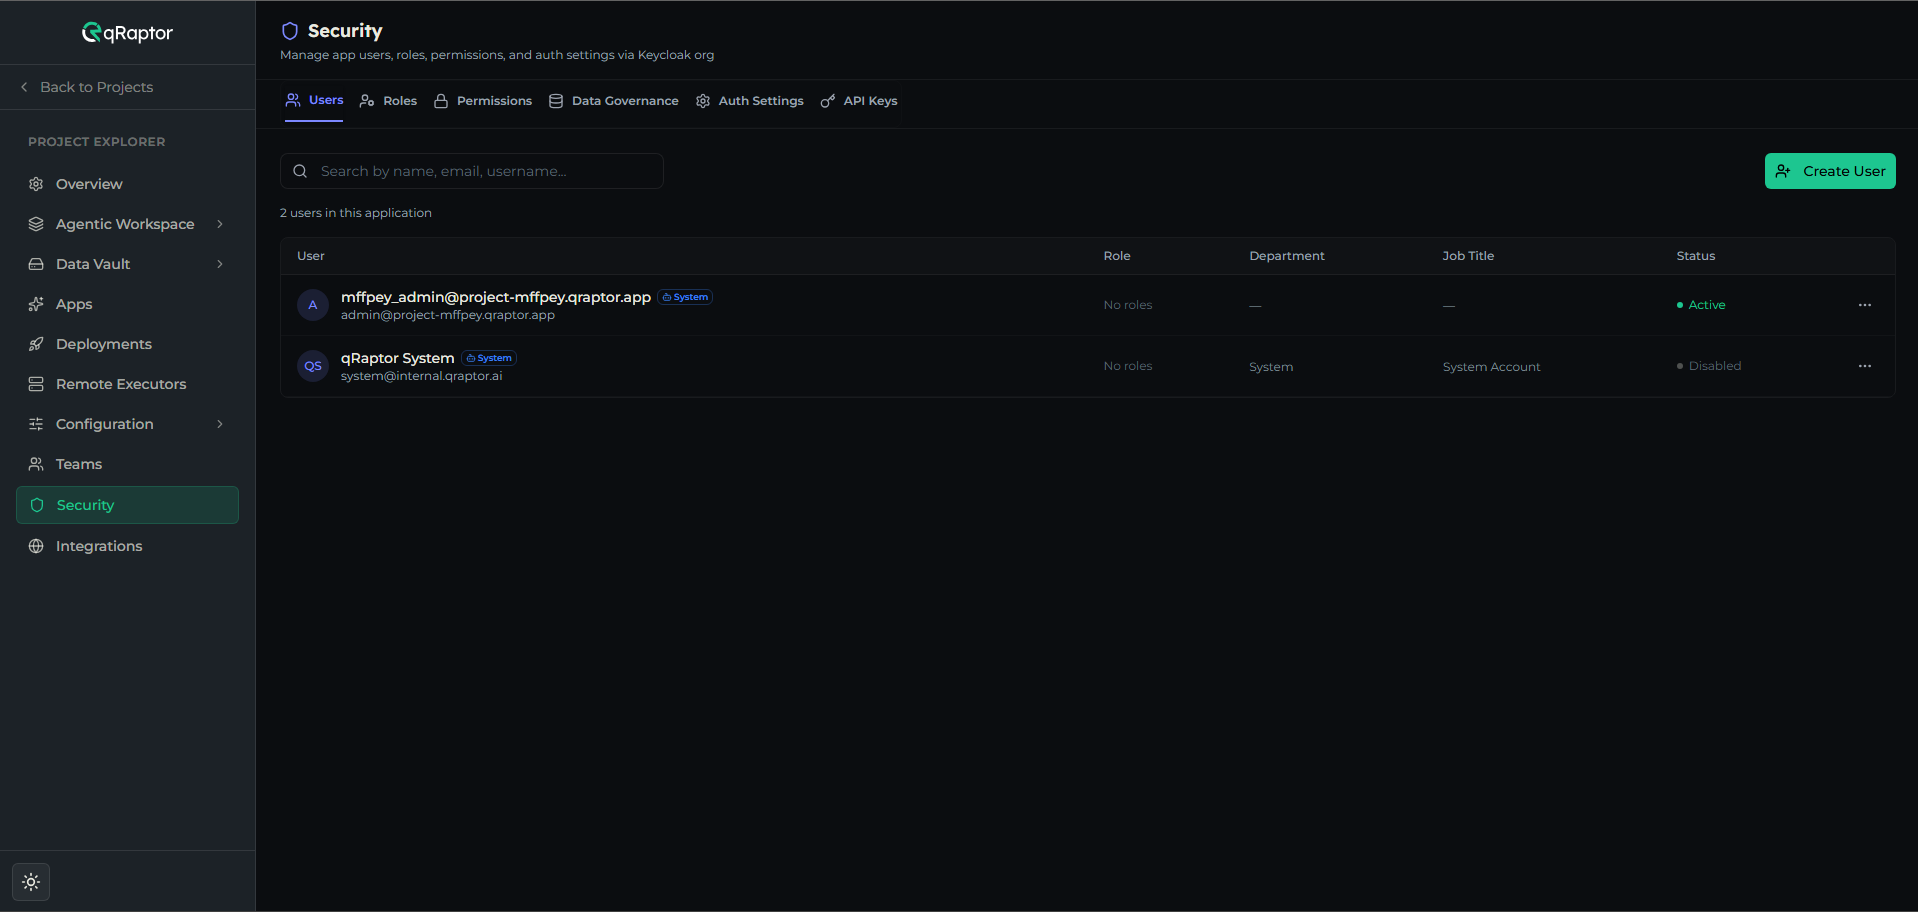
Task: Go to the Auth Settings tab
Action: coord(750,101)
